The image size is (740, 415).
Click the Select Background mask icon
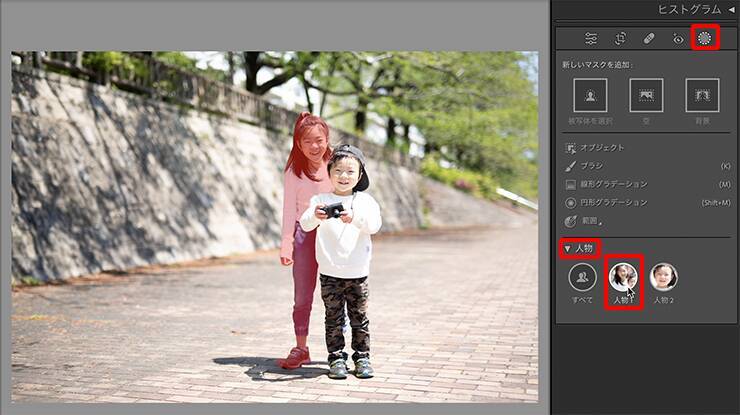(x=702, y=96)
